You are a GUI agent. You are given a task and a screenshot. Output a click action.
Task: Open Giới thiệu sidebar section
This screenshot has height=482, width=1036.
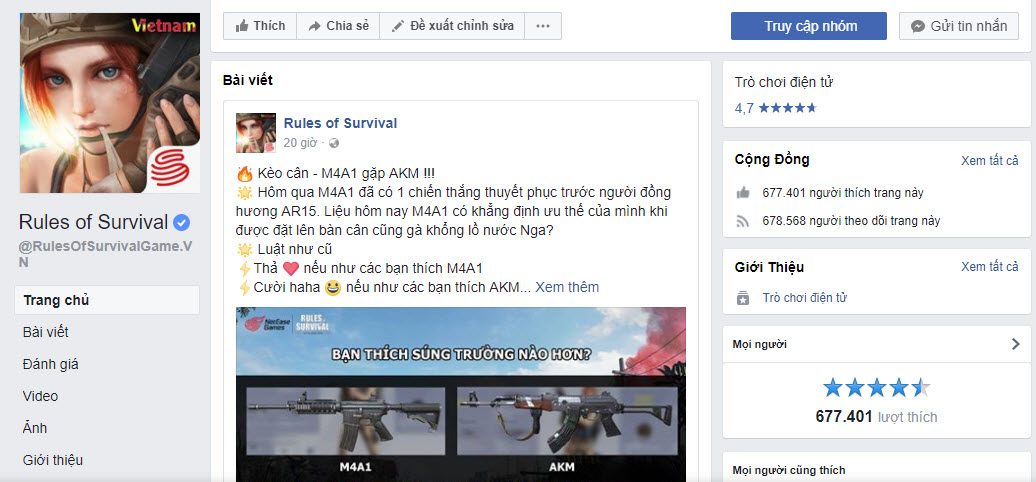coord(53,460)
